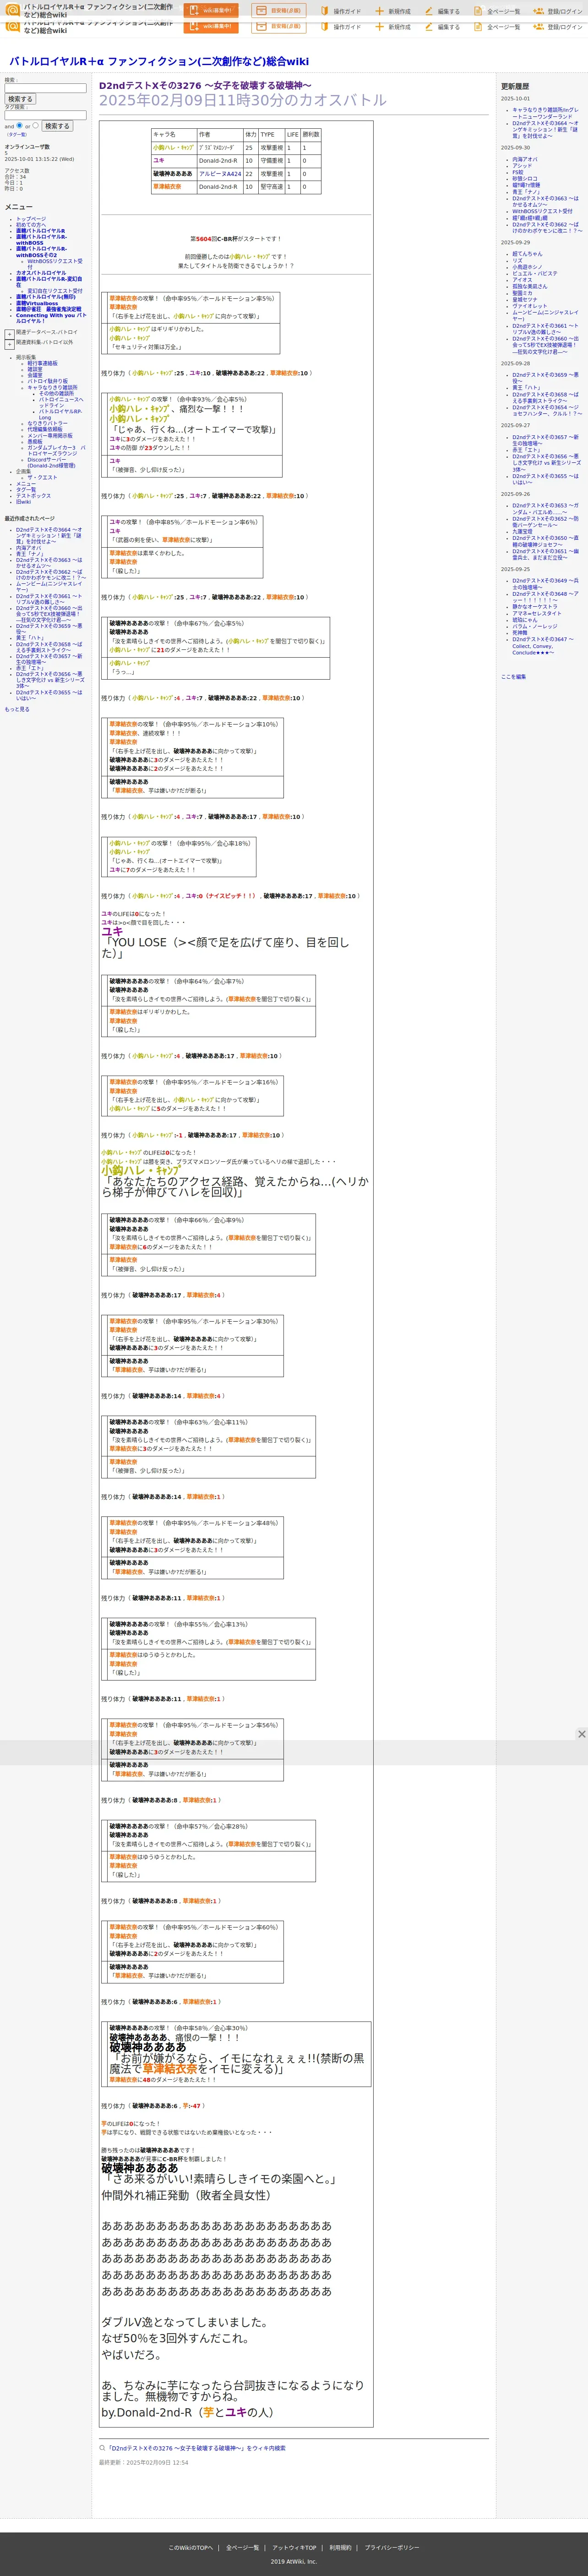
Task: Open アシッド in 更新履歴
Action: pos(522,165)
